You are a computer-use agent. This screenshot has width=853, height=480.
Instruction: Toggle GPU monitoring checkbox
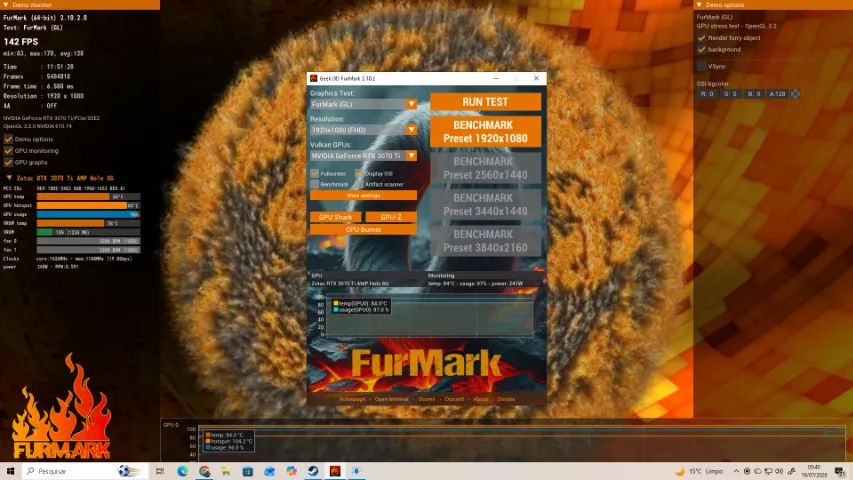(x=8, y=151)
